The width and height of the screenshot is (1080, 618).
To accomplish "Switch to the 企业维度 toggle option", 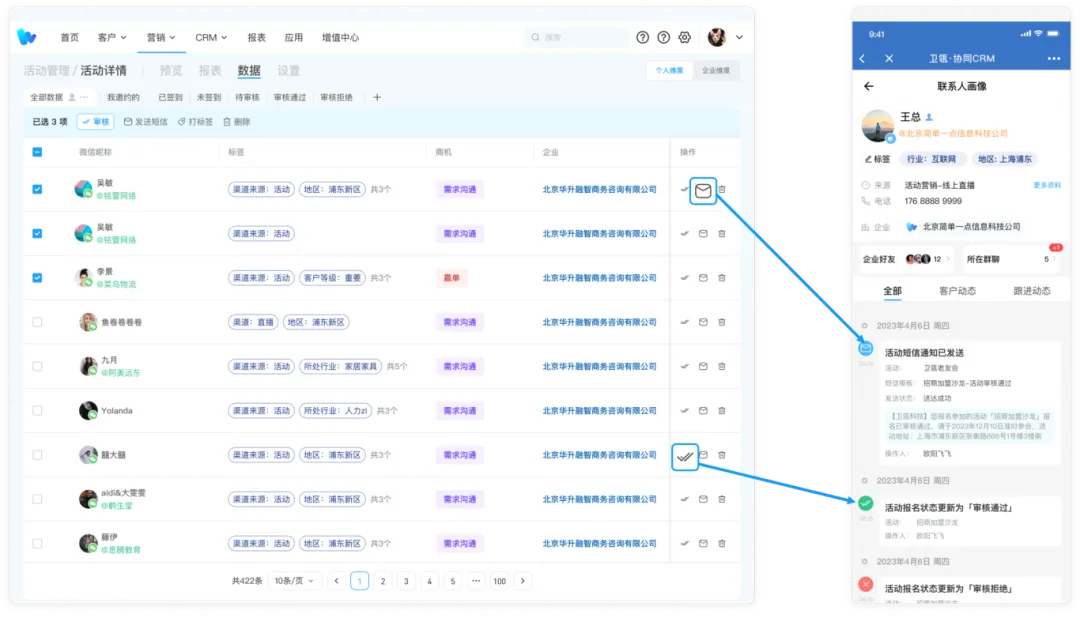I will 715,71.
